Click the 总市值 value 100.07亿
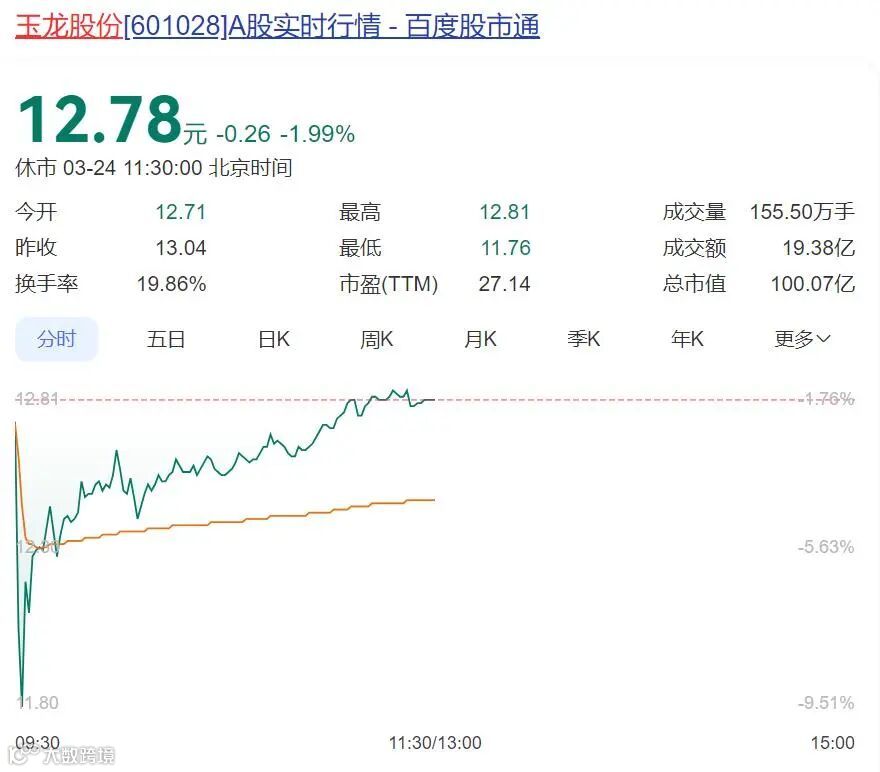This screenshot has height=772, width=880. coord(813,284)
